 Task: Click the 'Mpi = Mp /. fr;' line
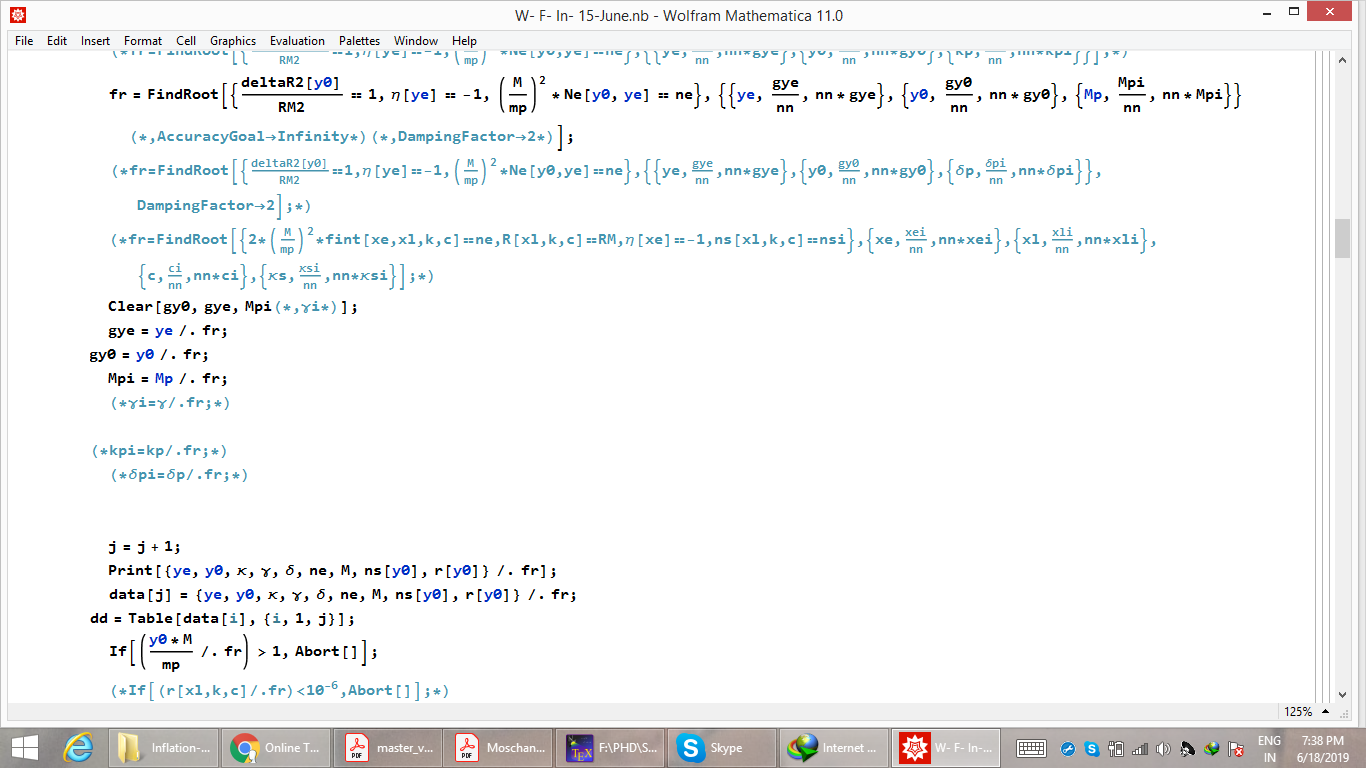pyautogui.click(x=168, y=378)
